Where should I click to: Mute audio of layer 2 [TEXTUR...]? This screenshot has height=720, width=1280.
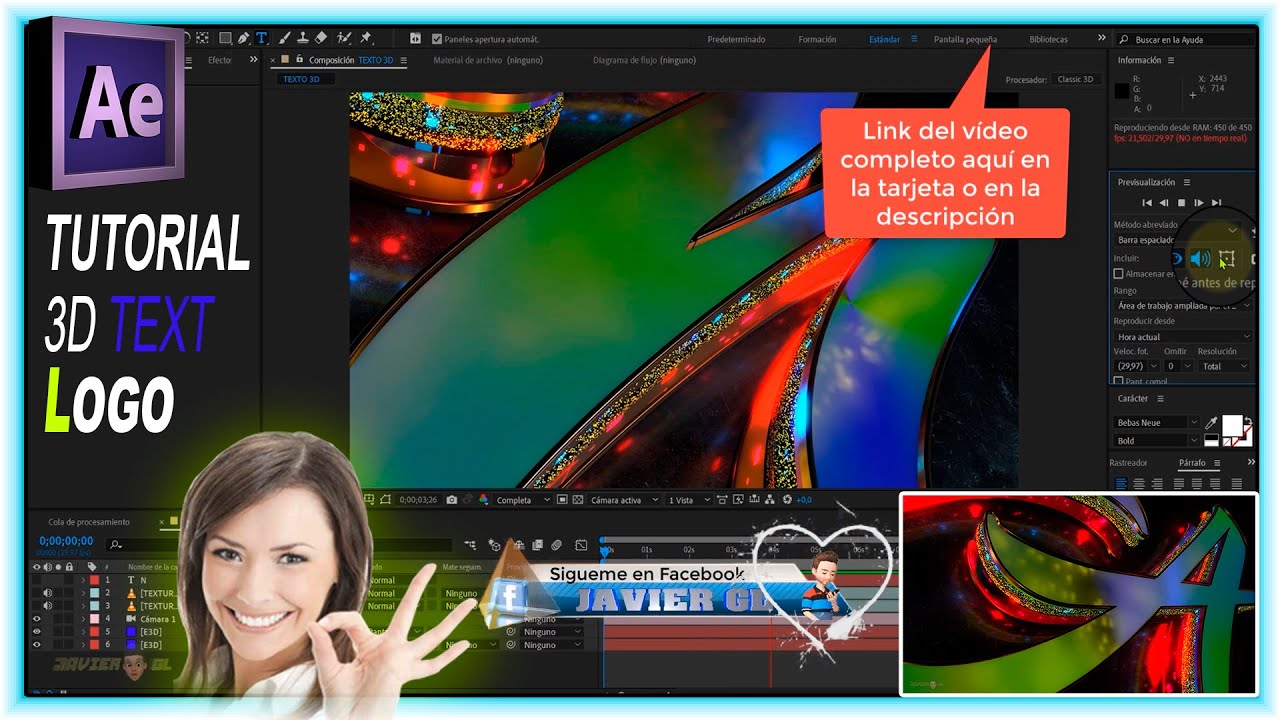click(x=48, y=593)
